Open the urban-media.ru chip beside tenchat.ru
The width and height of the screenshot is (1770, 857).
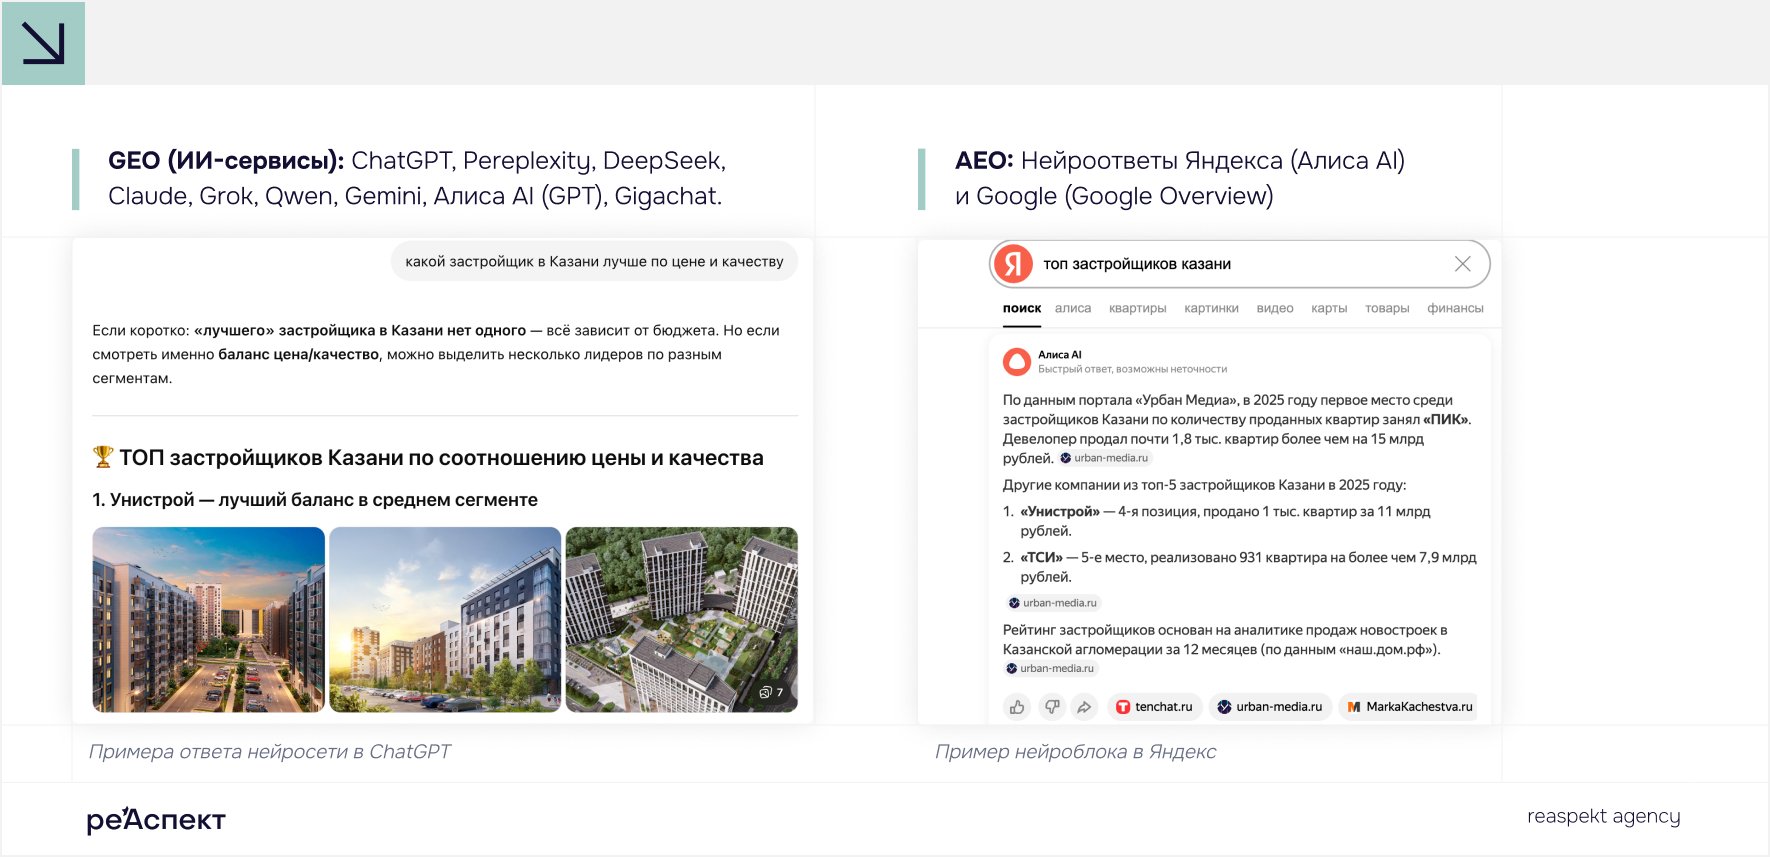pos(1270,707)
